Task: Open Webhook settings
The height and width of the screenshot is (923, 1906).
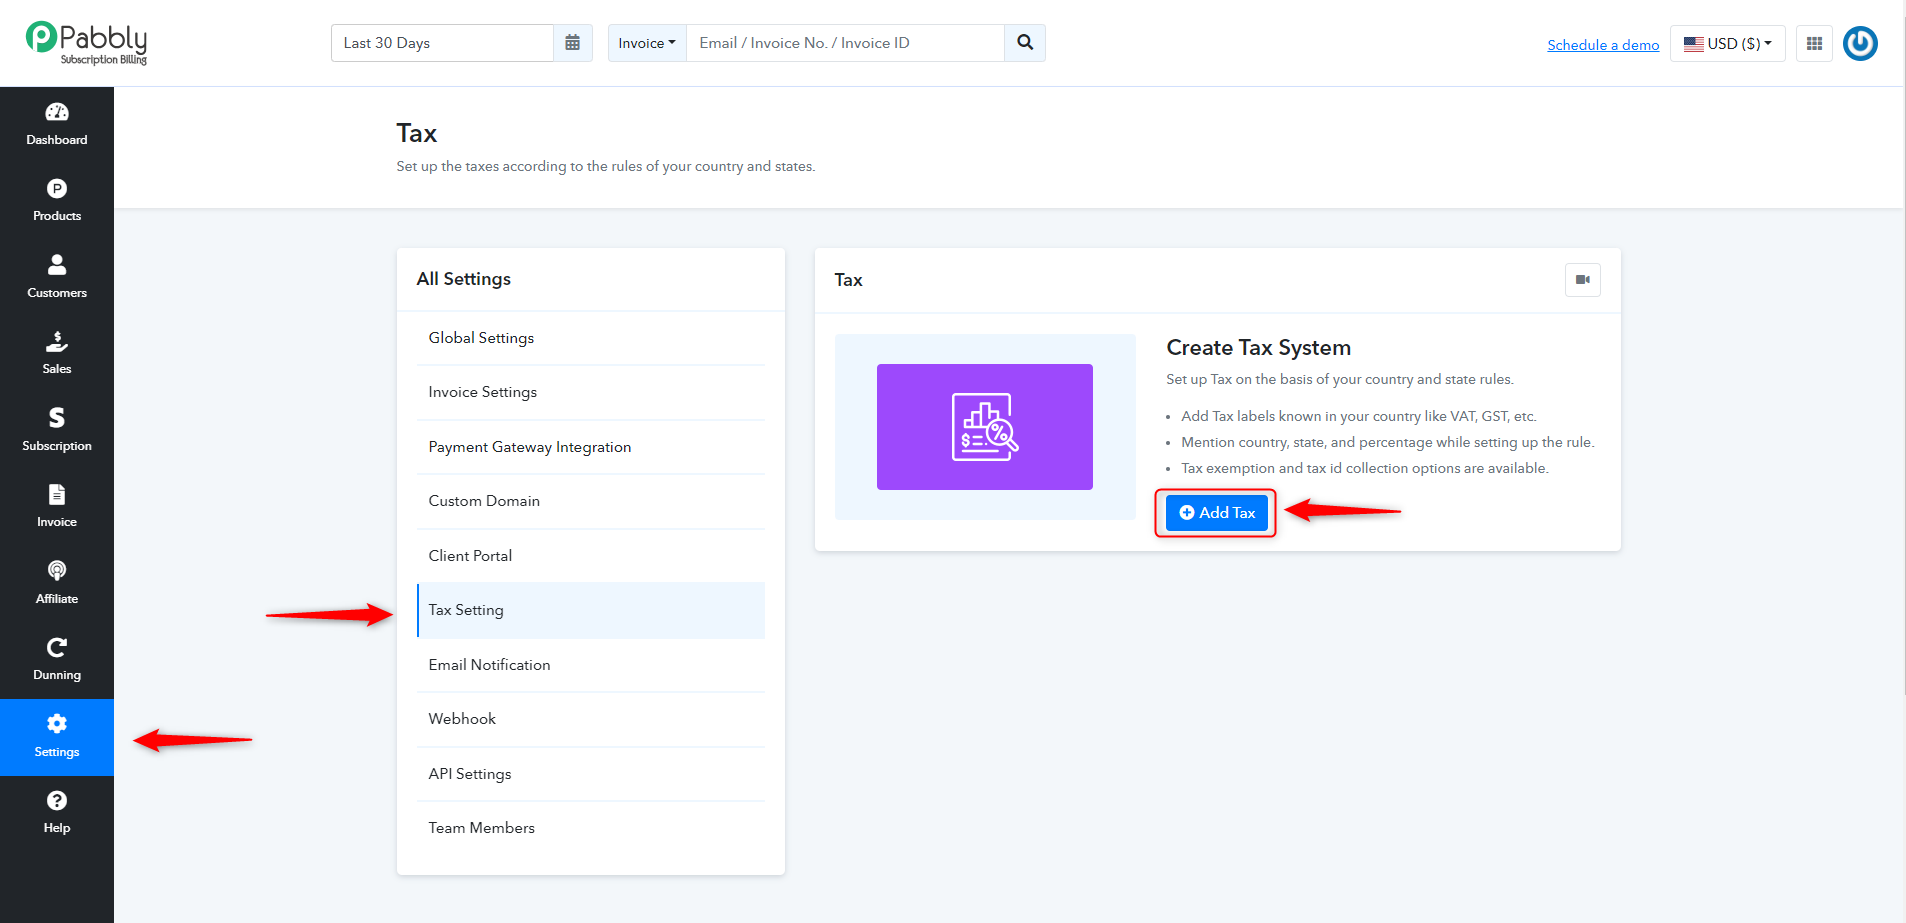Action: click(591, 719)
